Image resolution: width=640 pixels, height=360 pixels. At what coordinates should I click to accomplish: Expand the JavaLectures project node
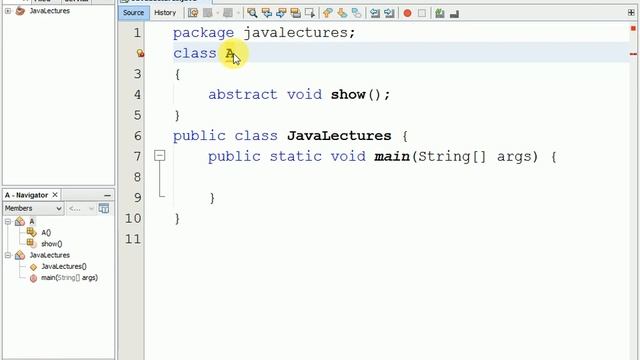pos(8,11)
